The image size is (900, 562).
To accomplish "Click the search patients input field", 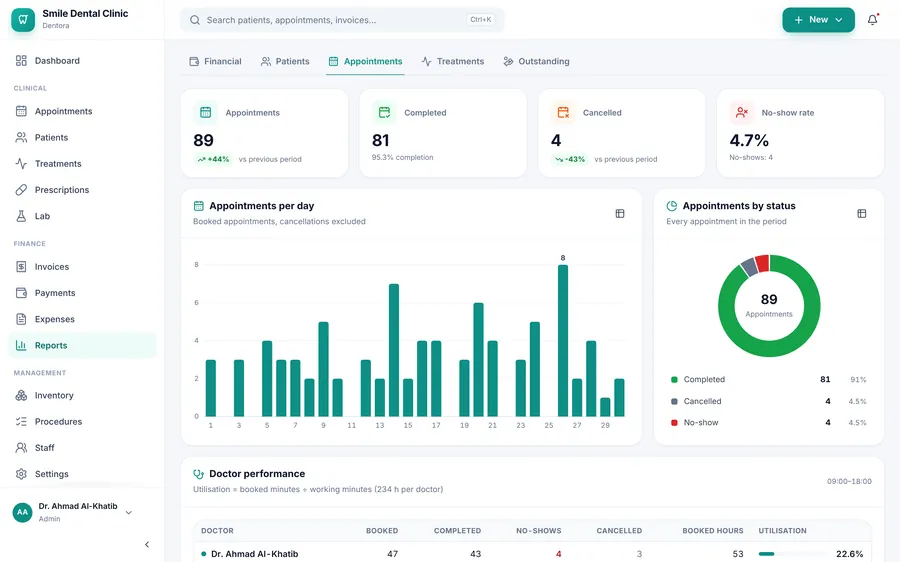I will 342,20.
